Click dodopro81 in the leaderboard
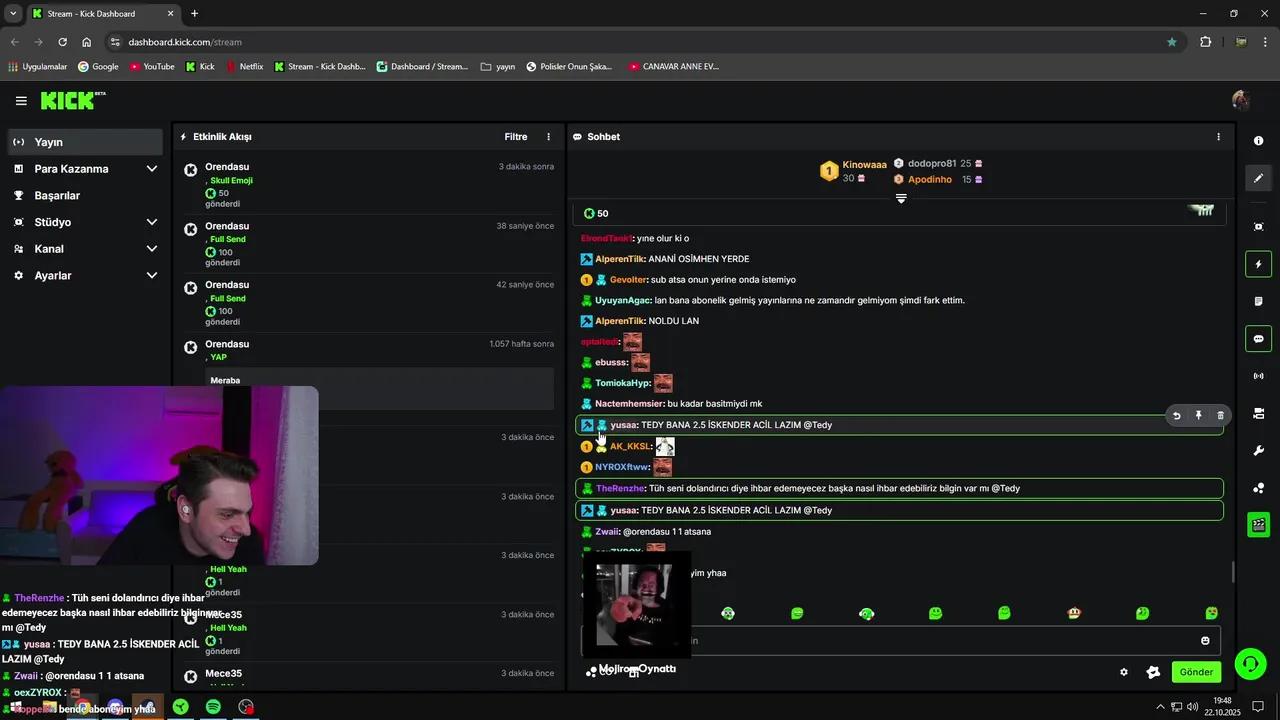Image resolution: width=1280 pixels, height=720 pixels. point(932,163)
